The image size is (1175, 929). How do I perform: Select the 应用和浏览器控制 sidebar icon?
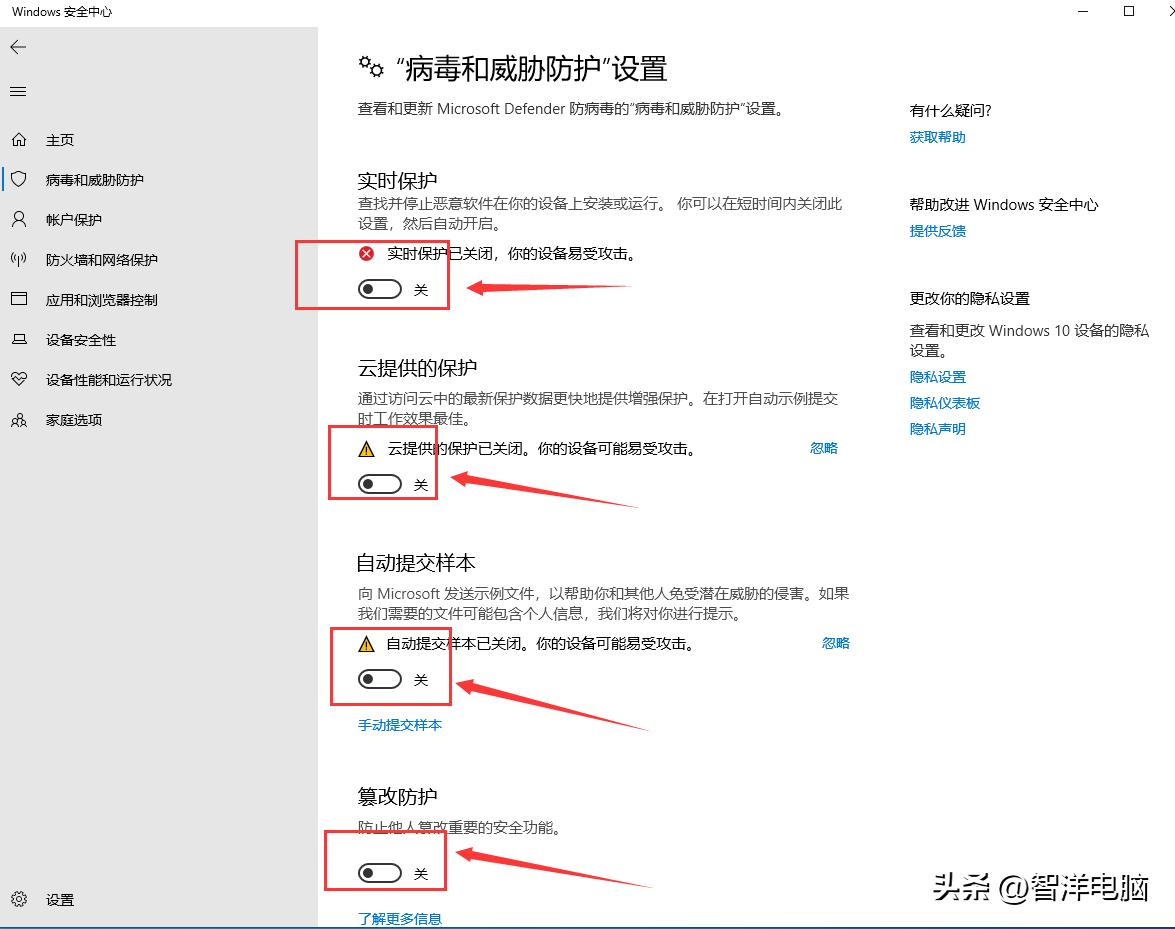click(17, 299)
